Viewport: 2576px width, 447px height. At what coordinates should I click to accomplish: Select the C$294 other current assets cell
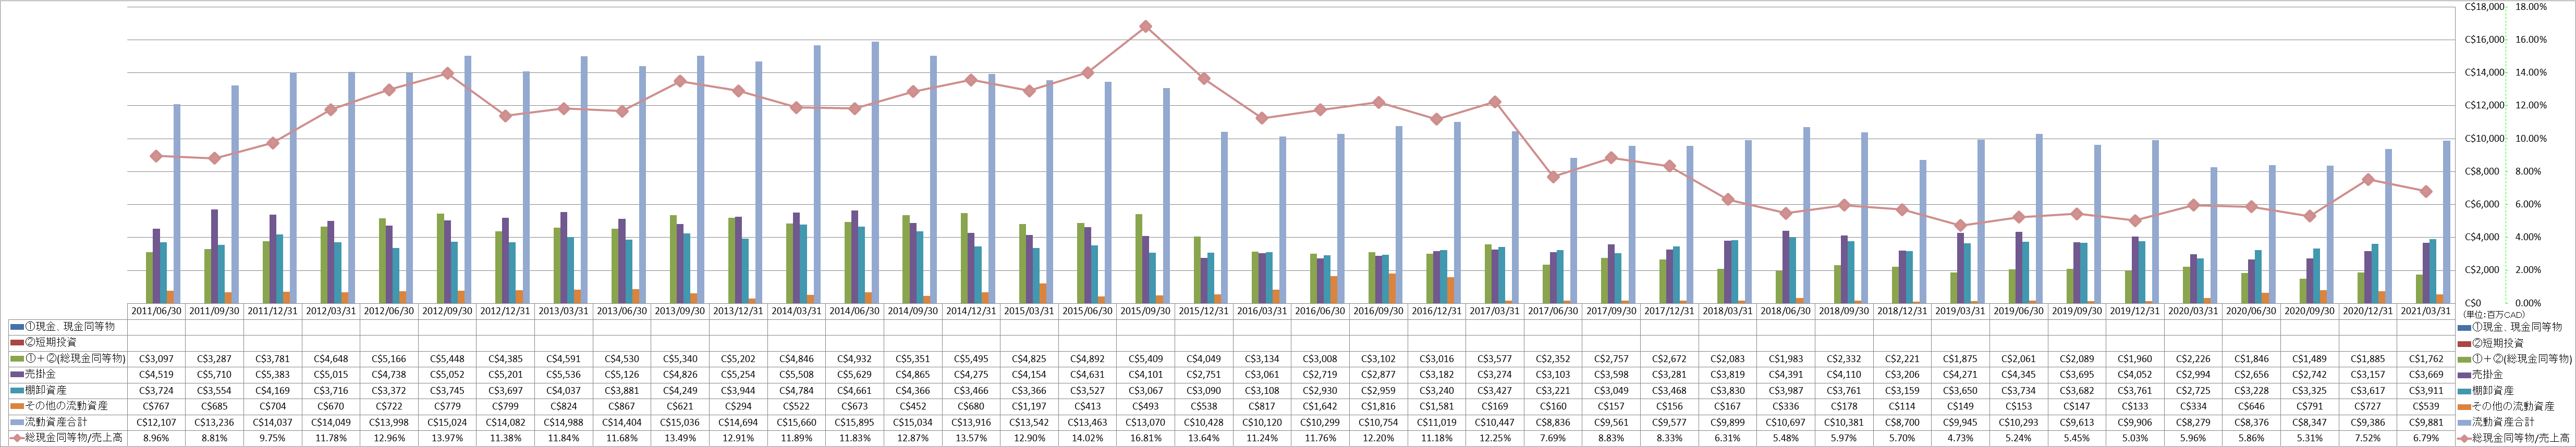739,407
